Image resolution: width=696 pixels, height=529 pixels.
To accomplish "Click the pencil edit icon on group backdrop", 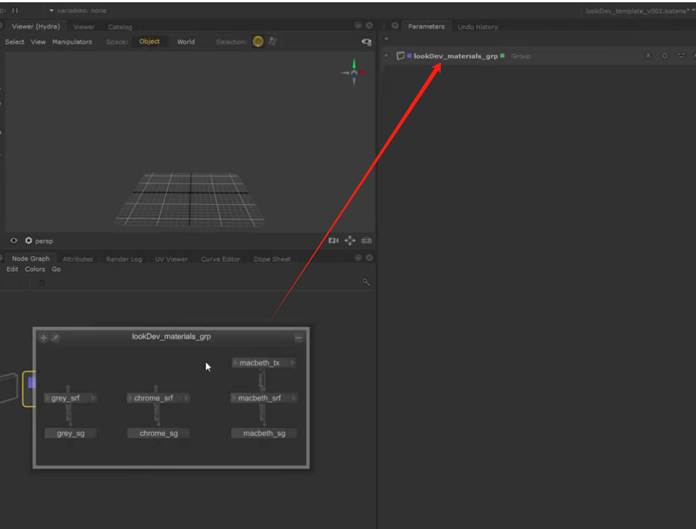I will (55, 338).
